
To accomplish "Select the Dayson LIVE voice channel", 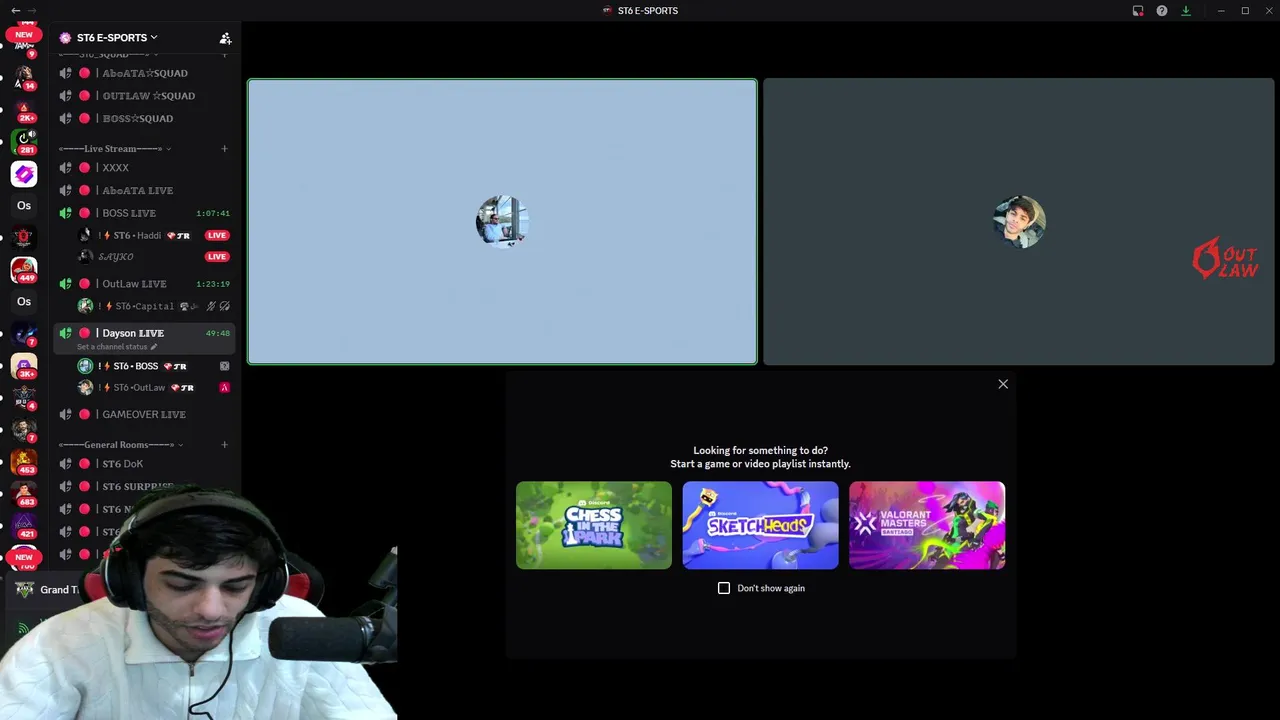I will pyautogui.click(x=144, y=338).
